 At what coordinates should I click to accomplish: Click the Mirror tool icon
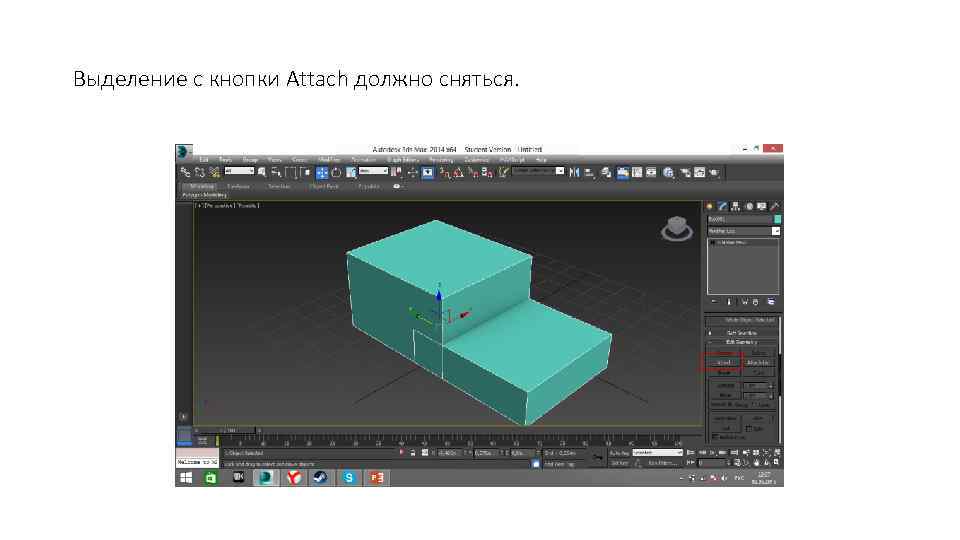574,173
